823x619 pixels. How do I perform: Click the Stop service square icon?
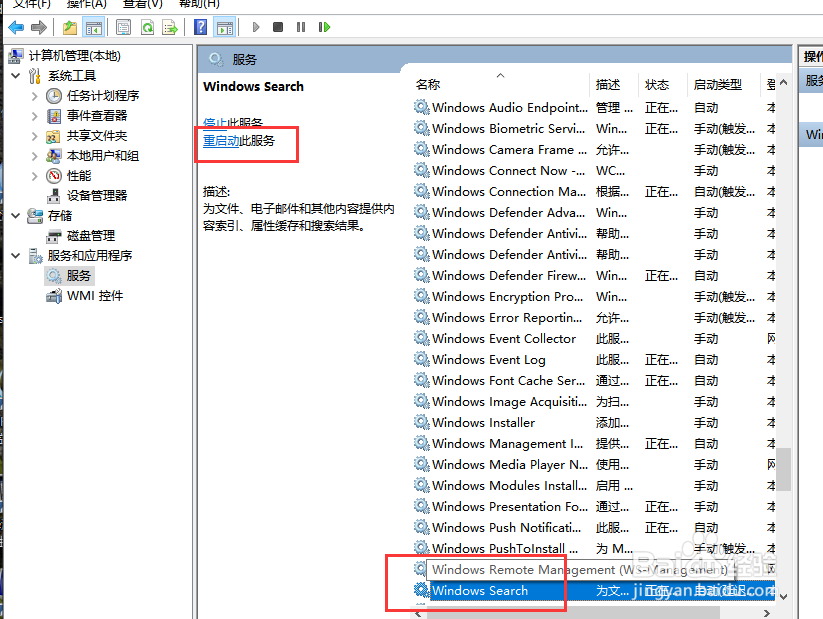278,27
